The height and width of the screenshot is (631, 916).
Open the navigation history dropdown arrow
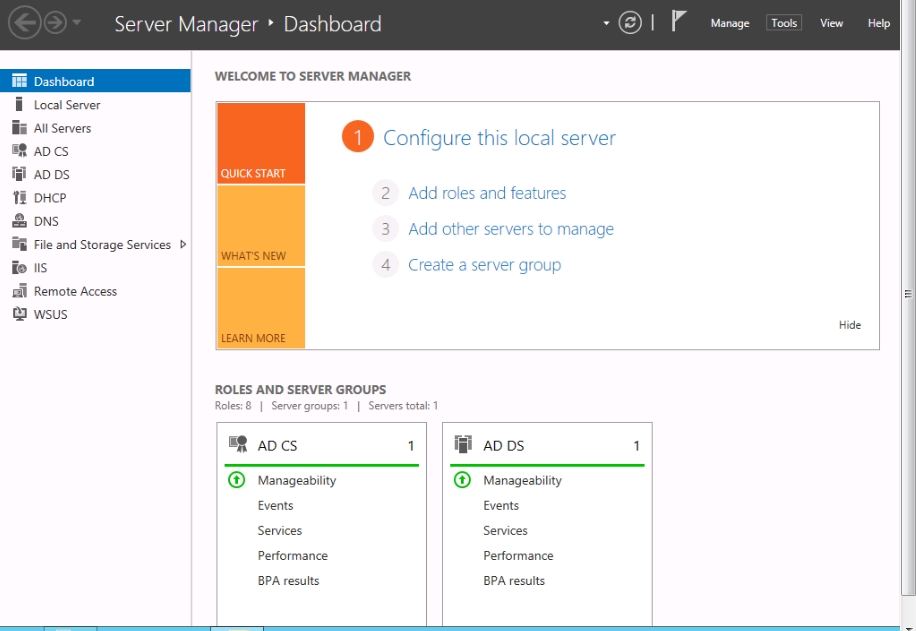tap(78, 24)
